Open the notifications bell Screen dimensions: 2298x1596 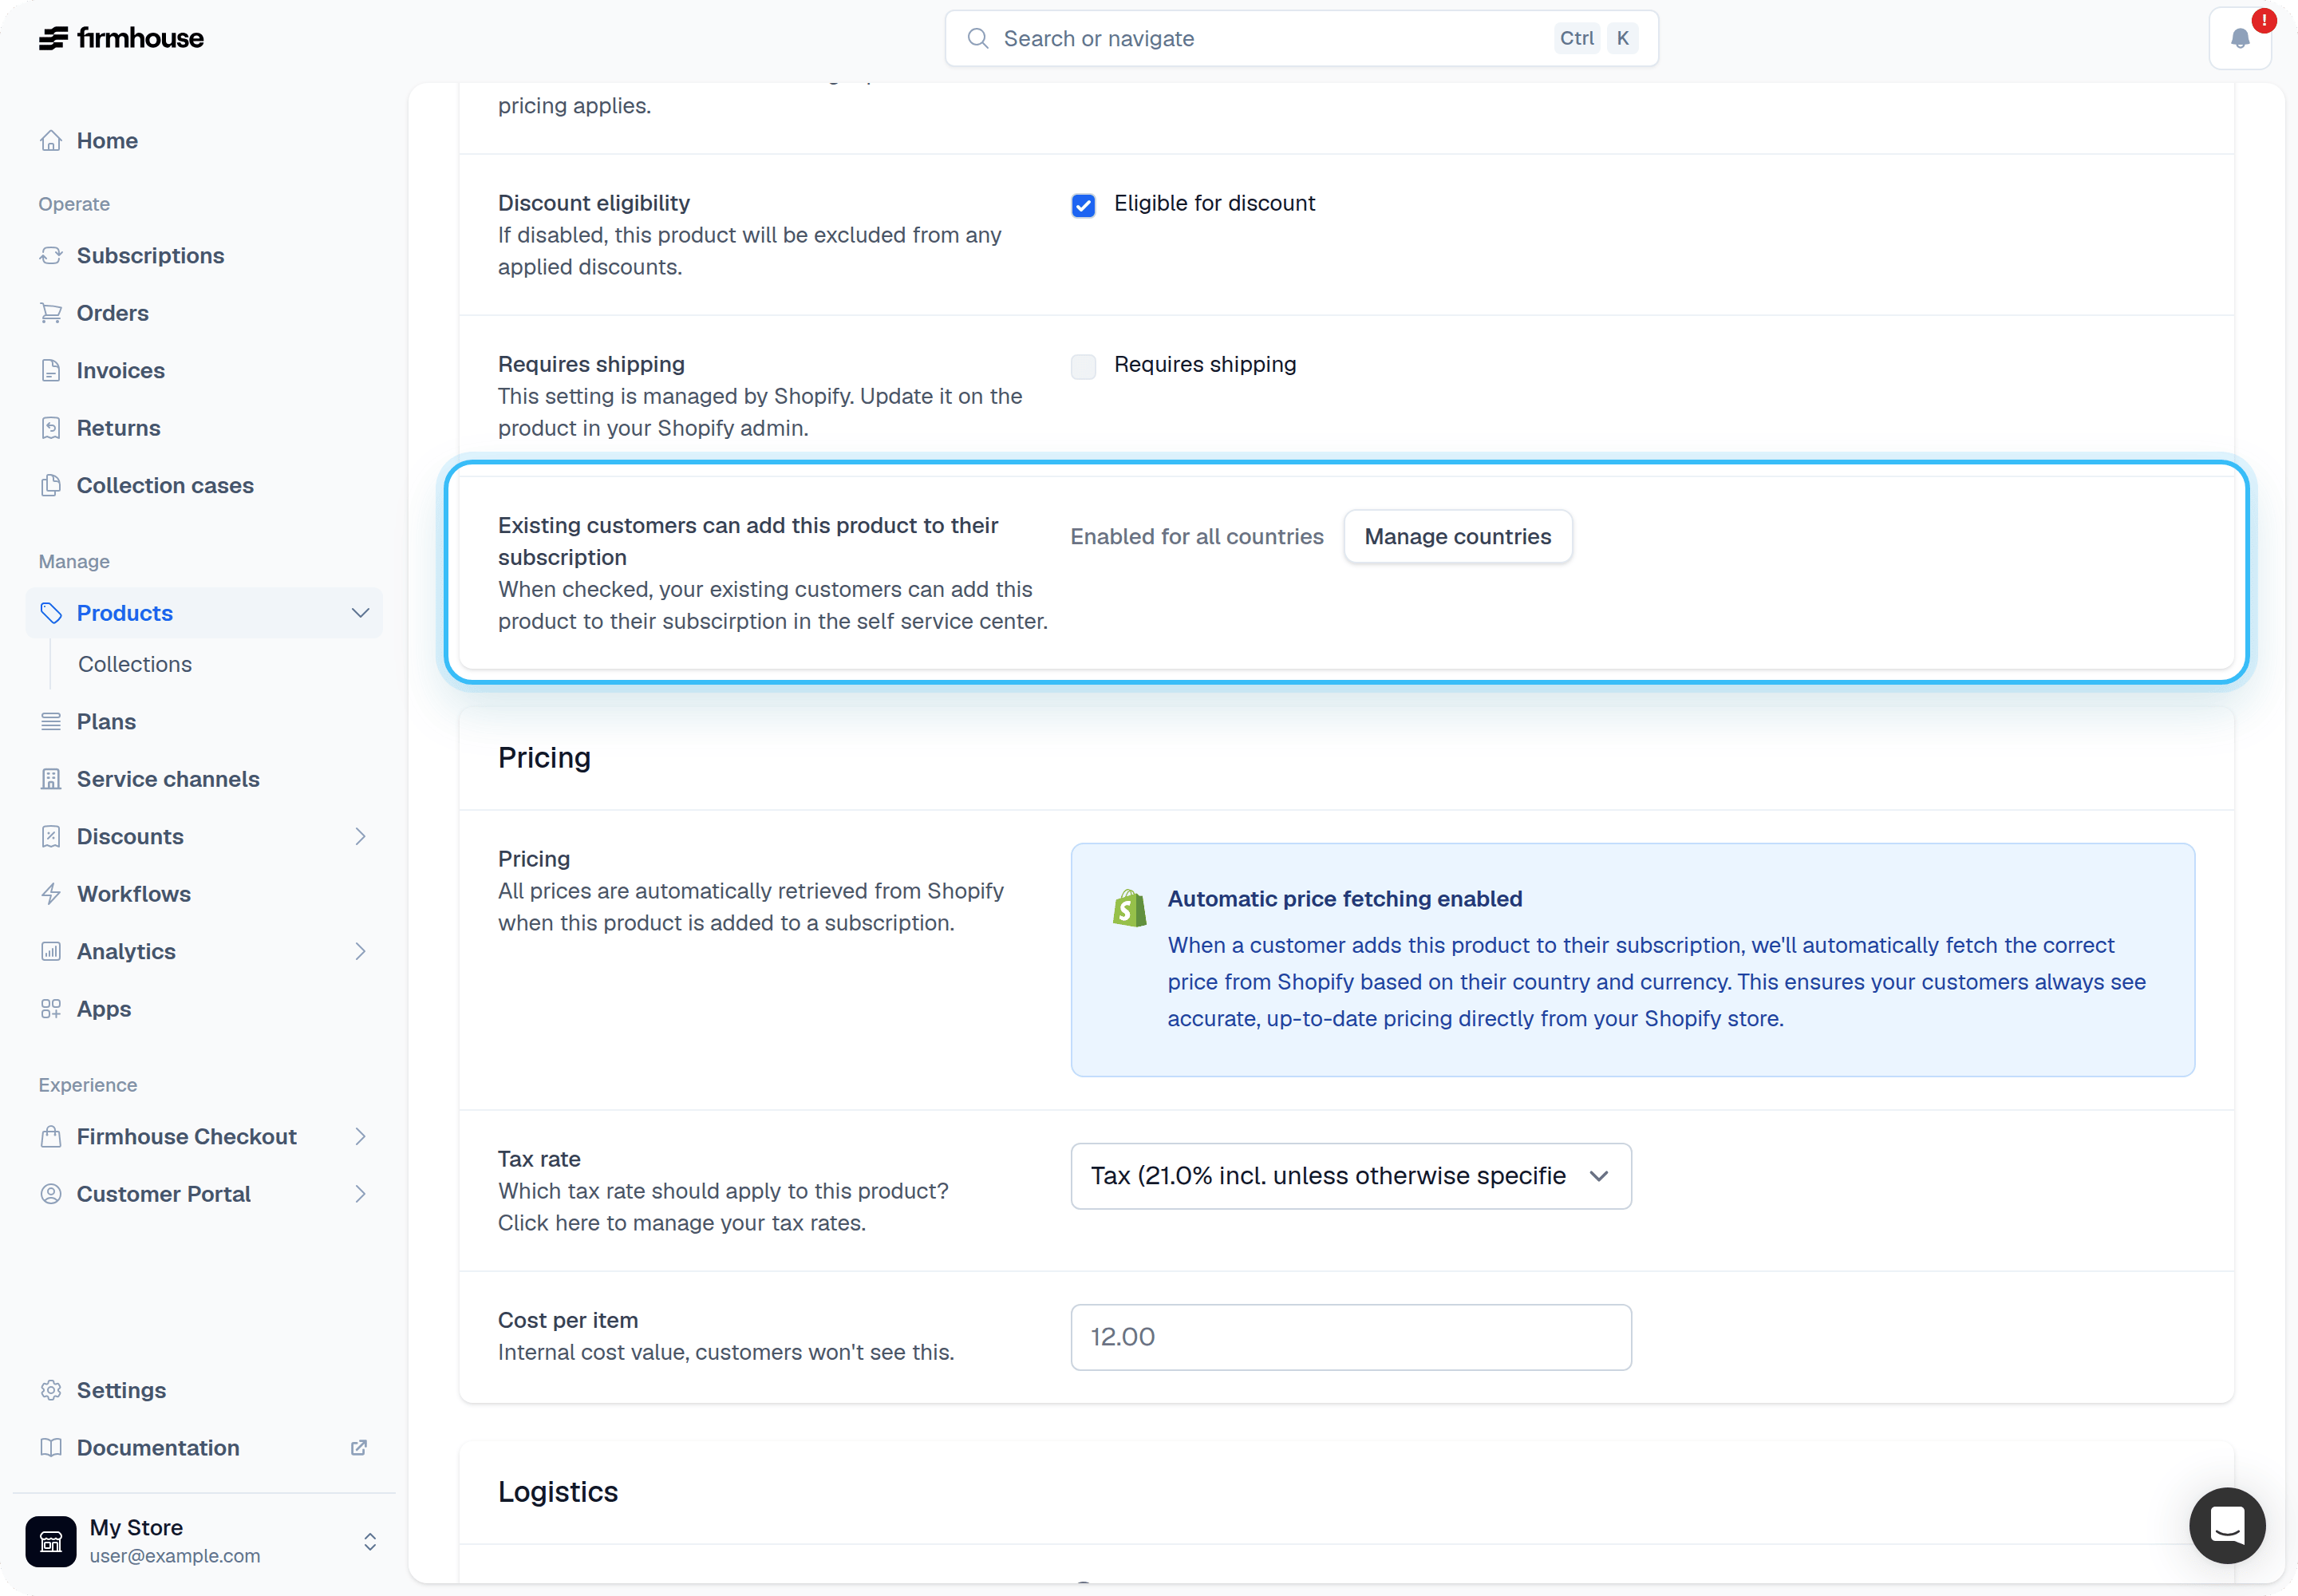coord(2240,39)
